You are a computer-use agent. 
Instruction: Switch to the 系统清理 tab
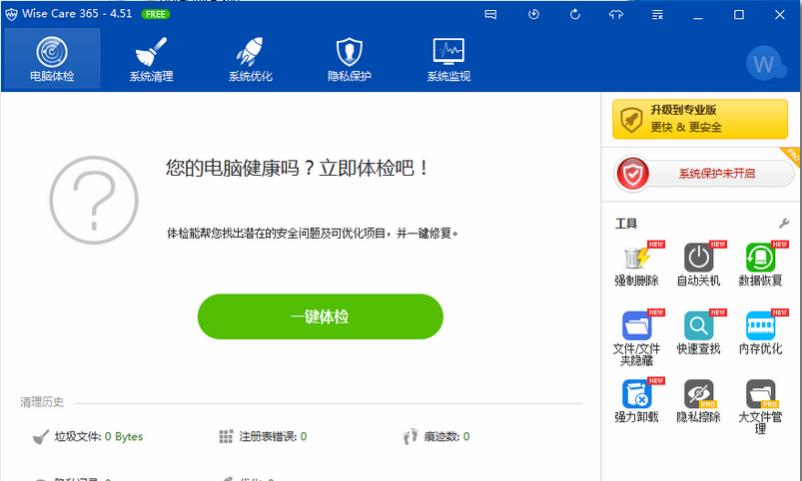click(151, 58)
